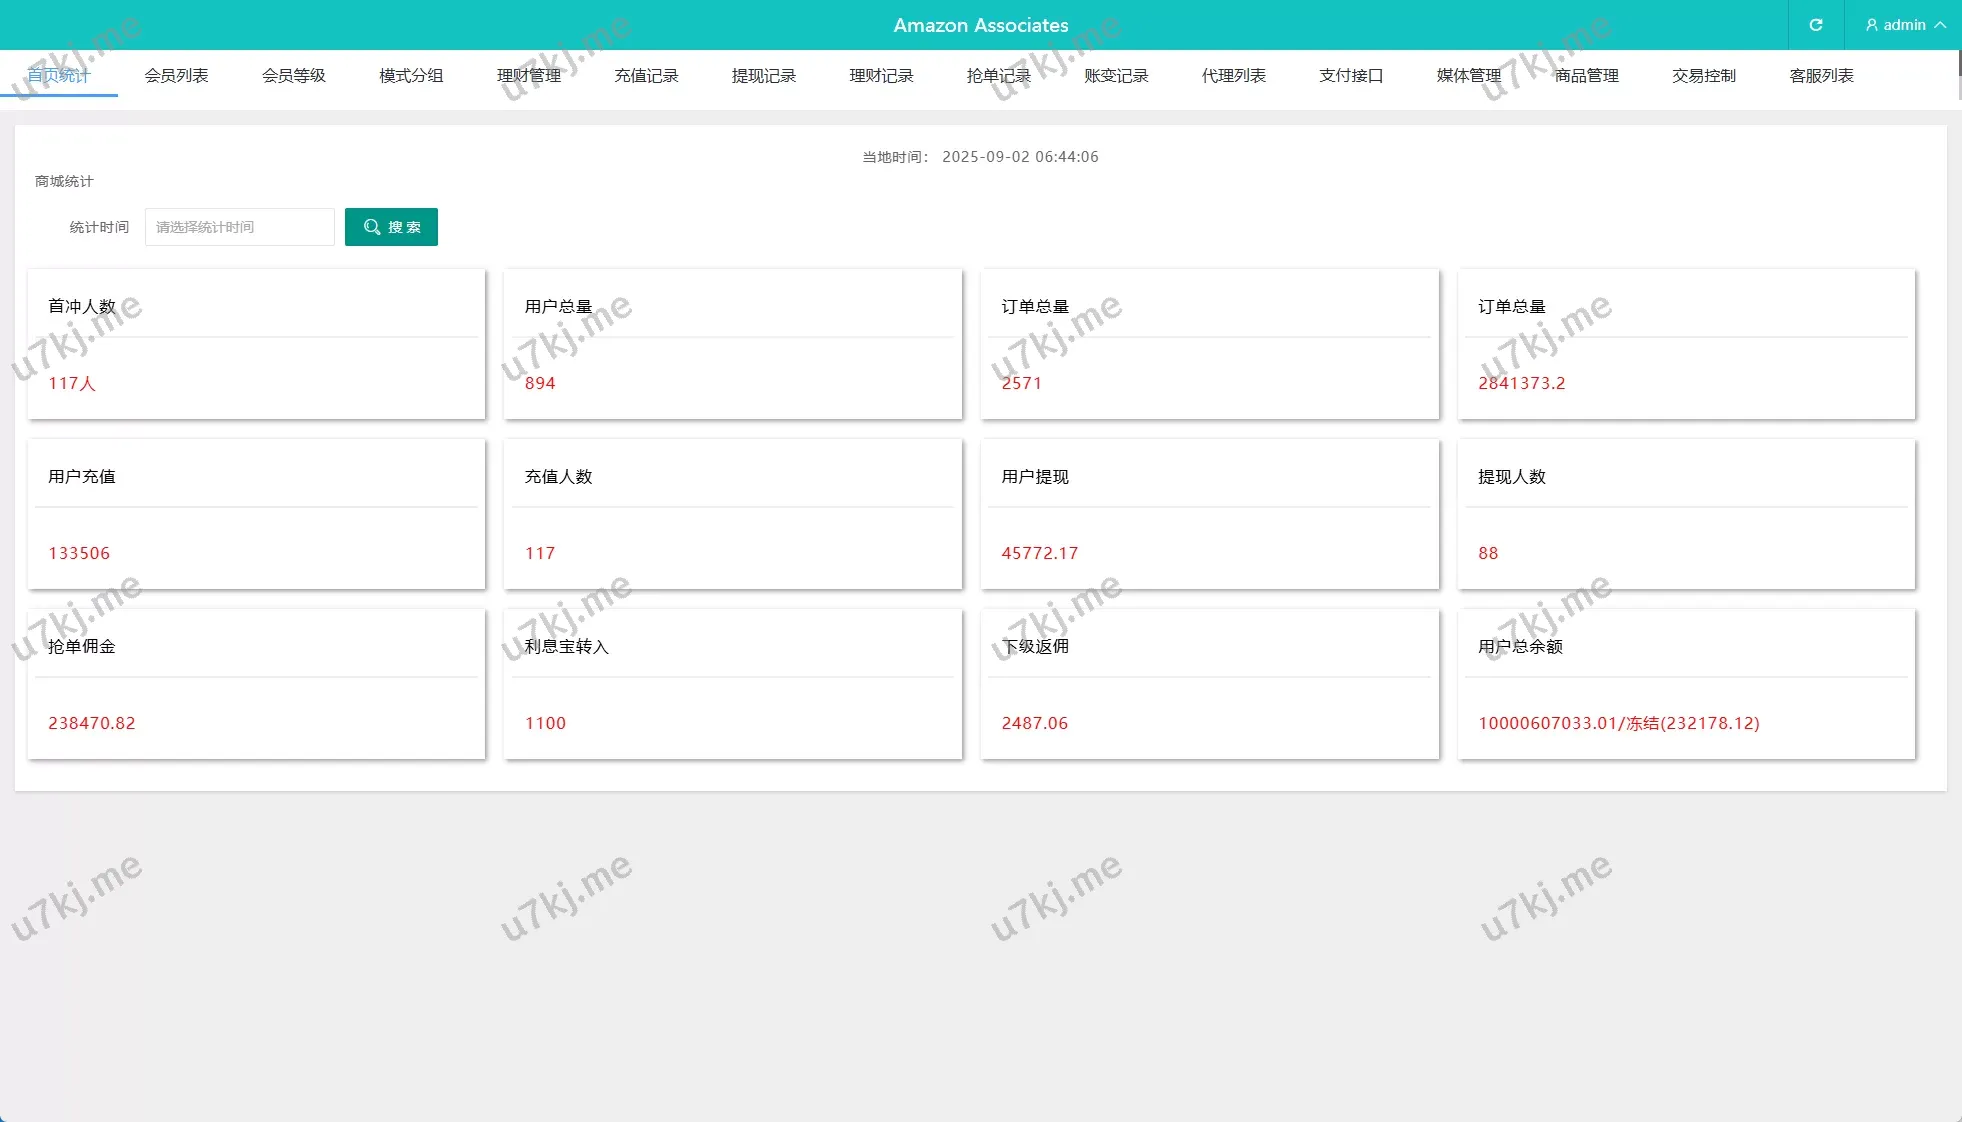Go to the 理财管理 tab
Viewport: 1962px width, 1122px height.
pos(529,76)
